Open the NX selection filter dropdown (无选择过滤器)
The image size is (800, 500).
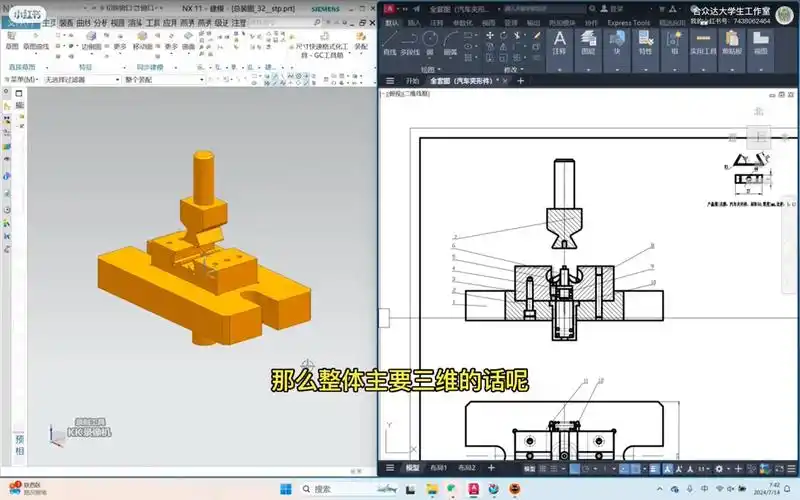(x=82, y=80)
